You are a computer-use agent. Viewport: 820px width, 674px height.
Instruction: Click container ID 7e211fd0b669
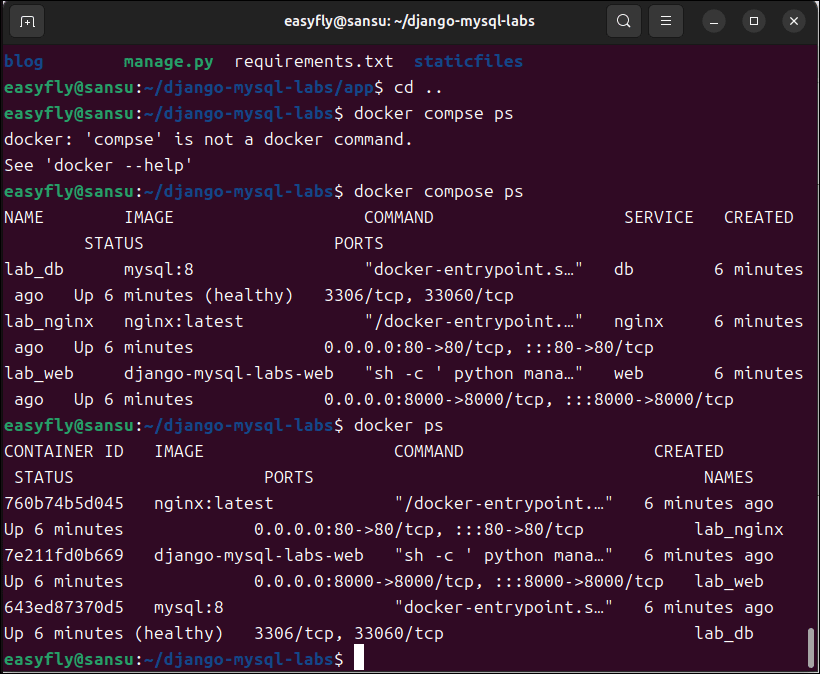pyautogui.click(x=64, y=555)
